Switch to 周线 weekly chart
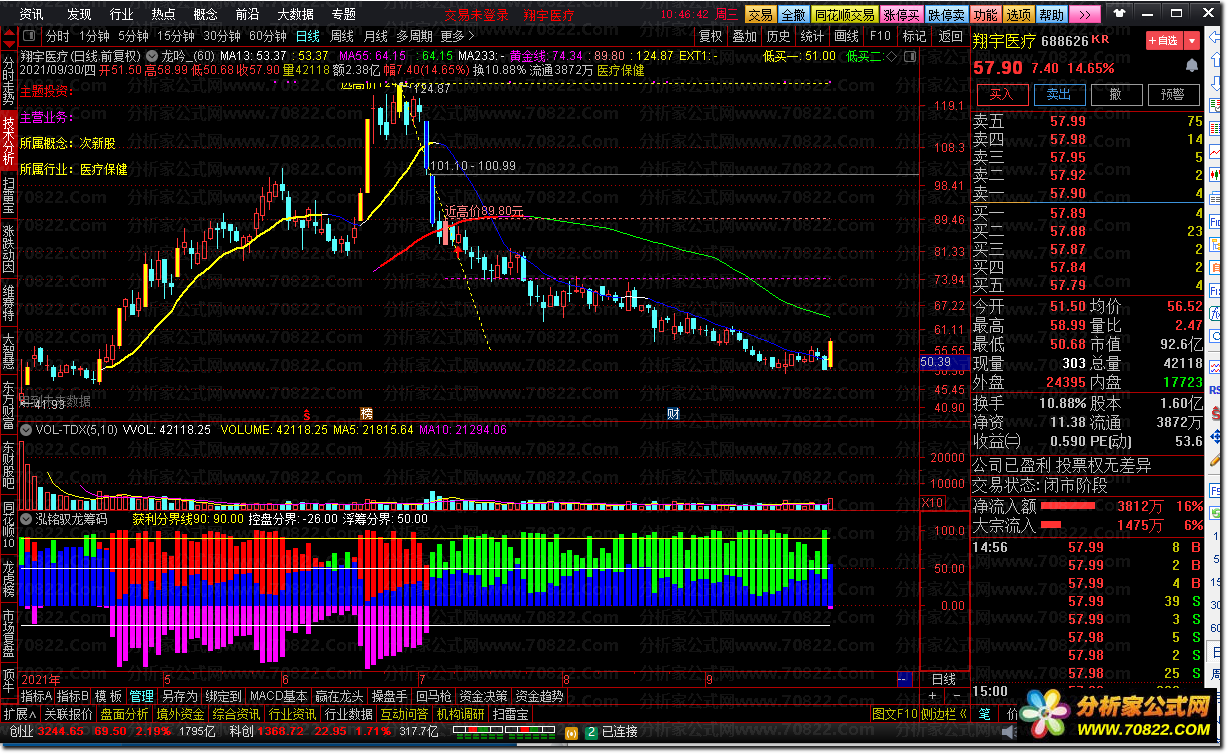The image size is (1229, 754). pos(342,36)
